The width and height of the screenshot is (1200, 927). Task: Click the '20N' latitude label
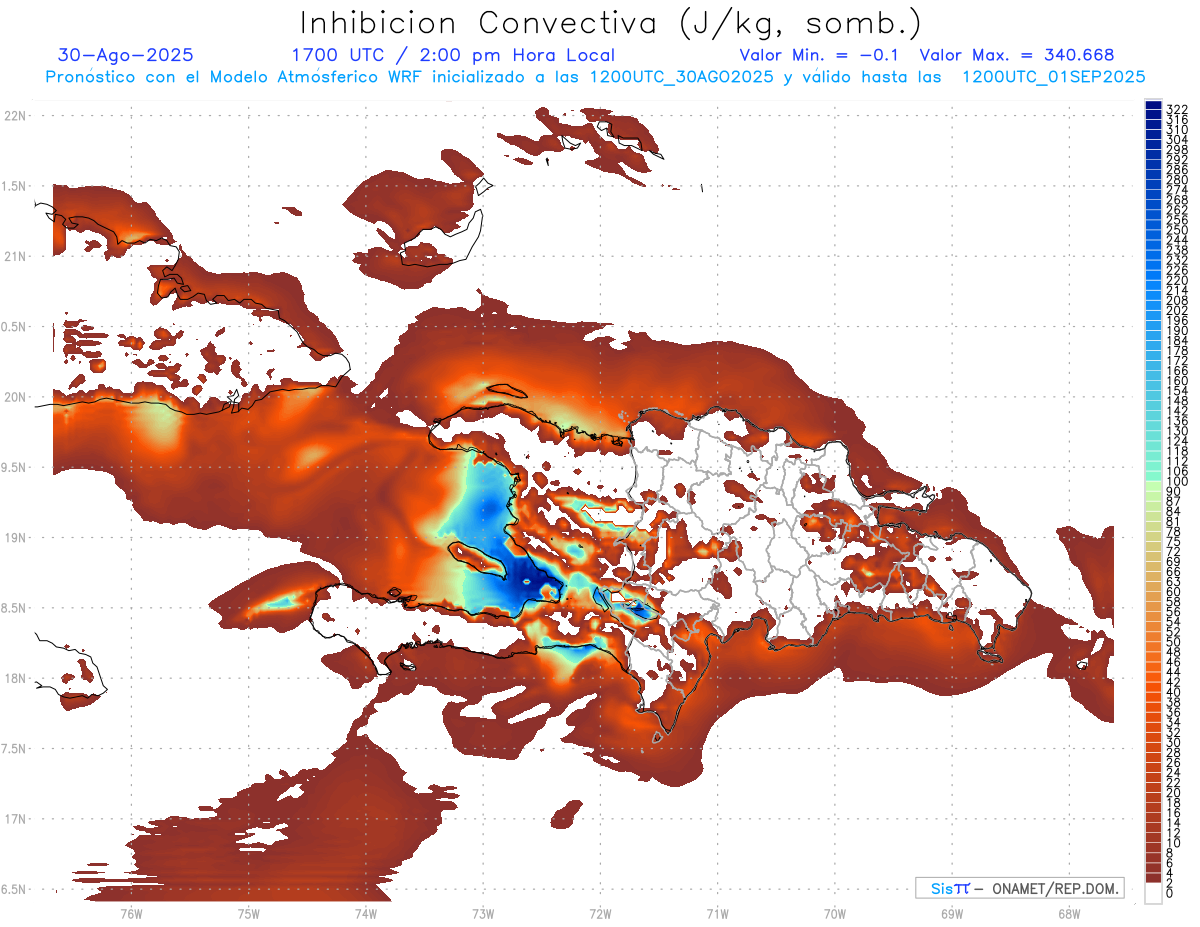point(14,397)
